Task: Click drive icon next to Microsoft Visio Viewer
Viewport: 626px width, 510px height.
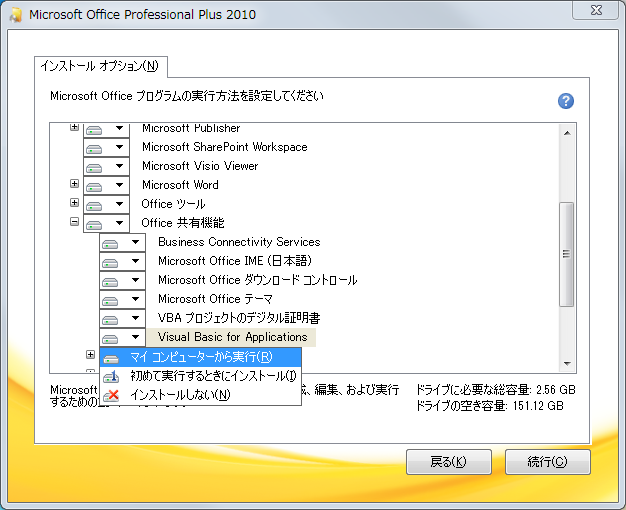Action: pos(94,168)
